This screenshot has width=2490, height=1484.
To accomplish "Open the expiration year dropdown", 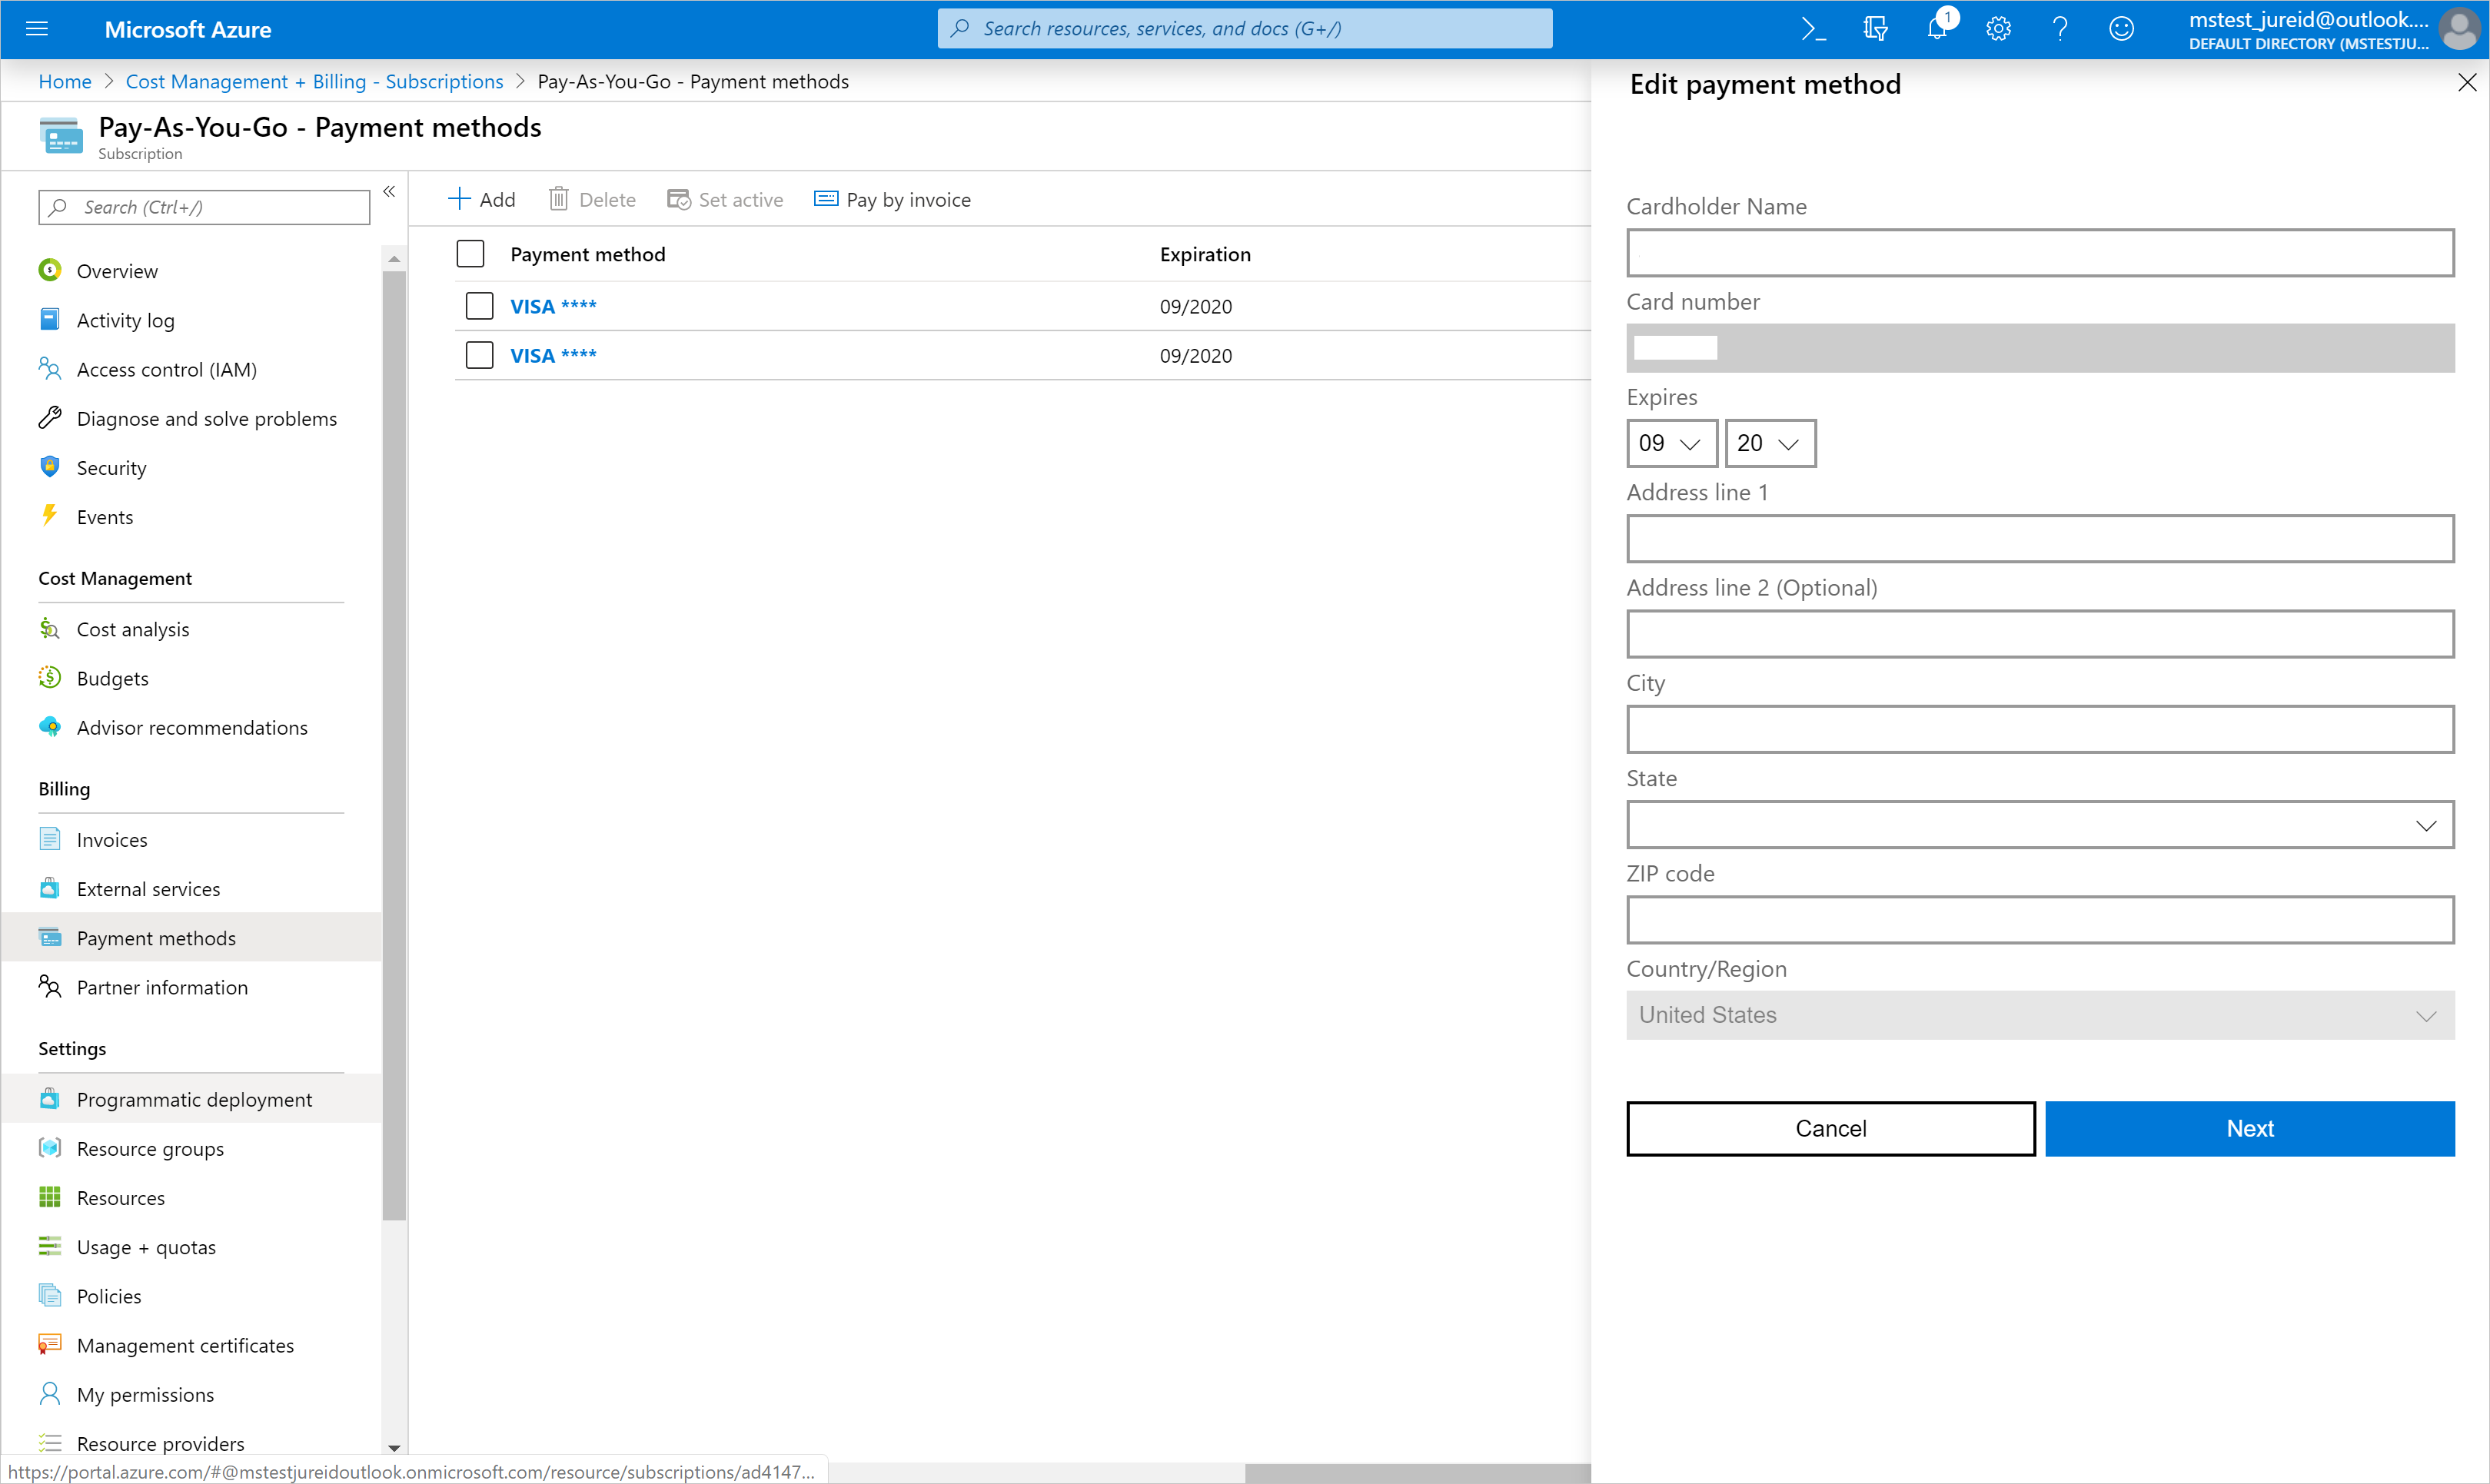I will click(x=1769, y=443).
